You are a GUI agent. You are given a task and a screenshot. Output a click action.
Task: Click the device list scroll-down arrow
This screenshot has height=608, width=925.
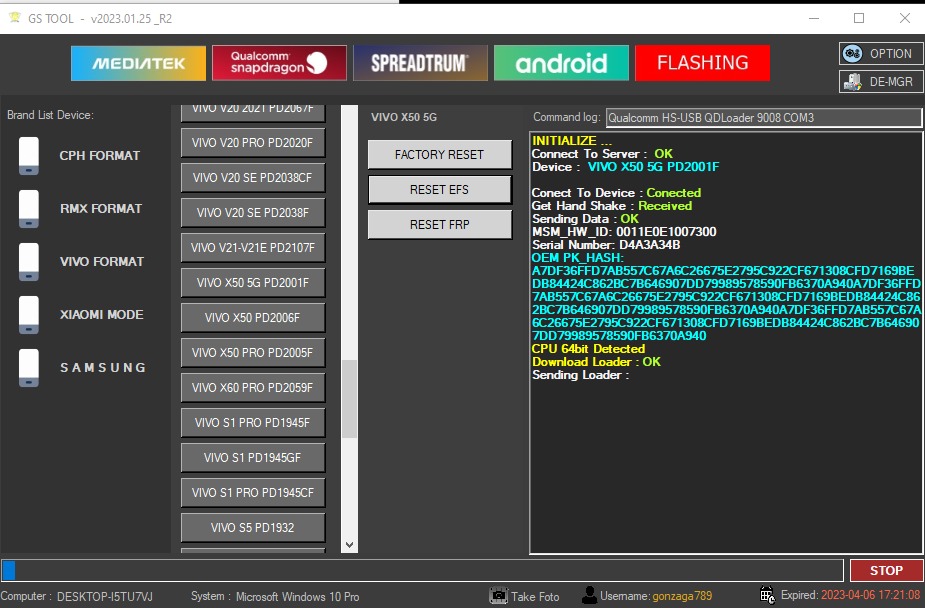[349, 545]
